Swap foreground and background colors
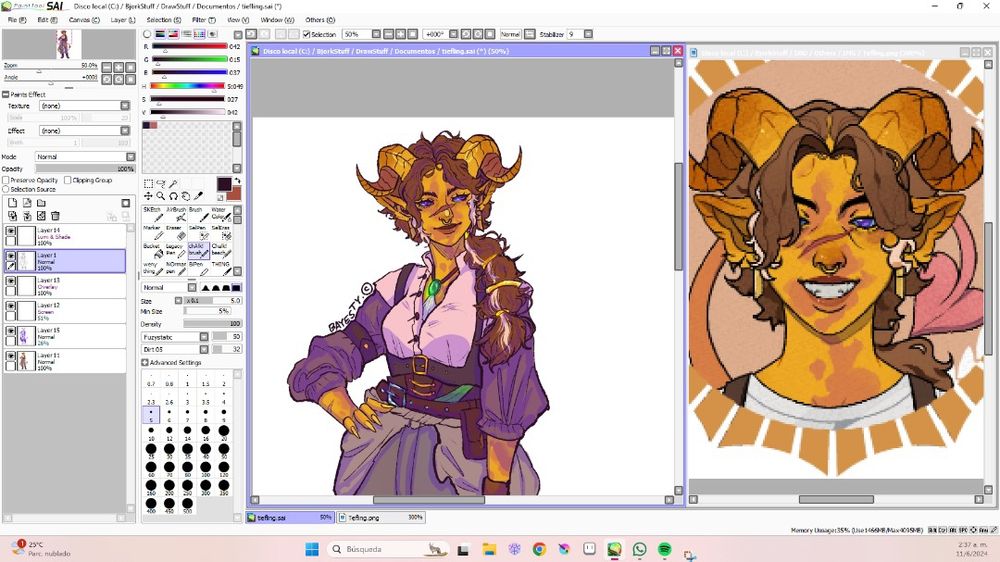 click(237, 181)
